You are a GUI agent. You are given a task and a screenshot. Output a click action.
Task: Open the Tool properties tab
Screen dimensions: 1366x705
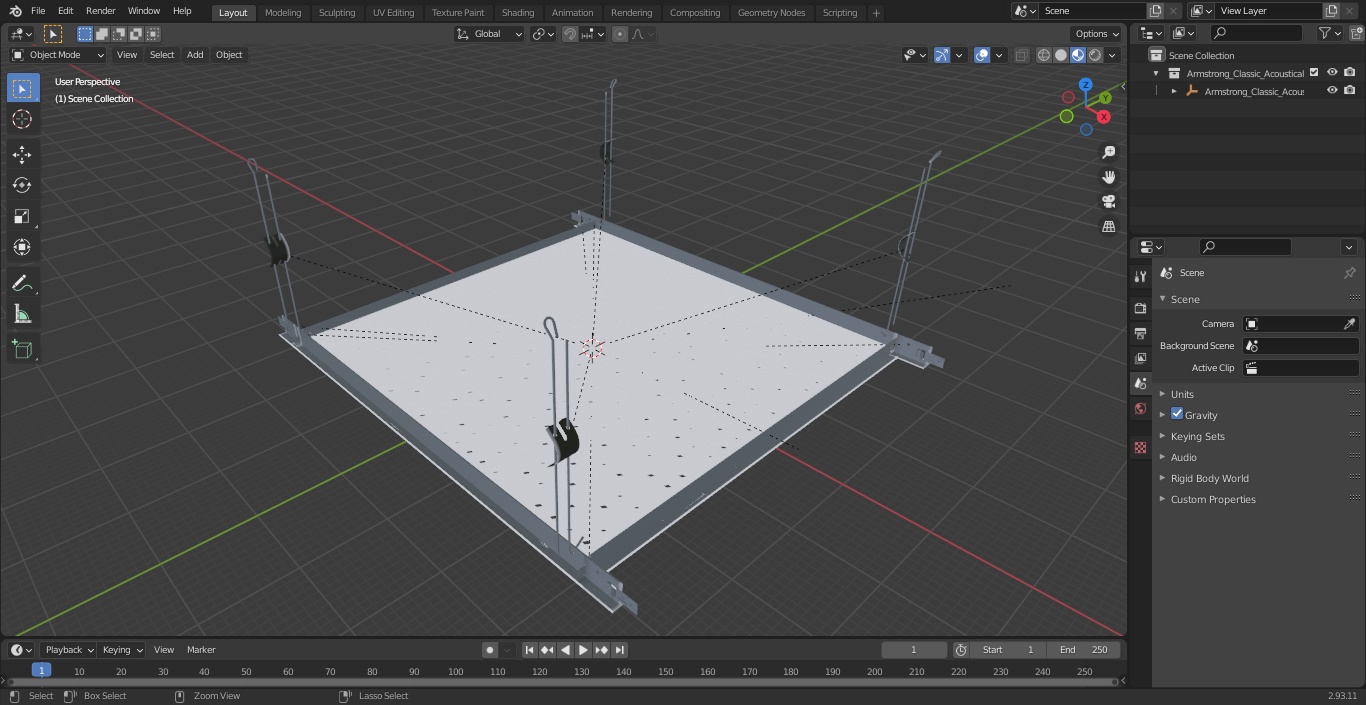[1140, 276]
